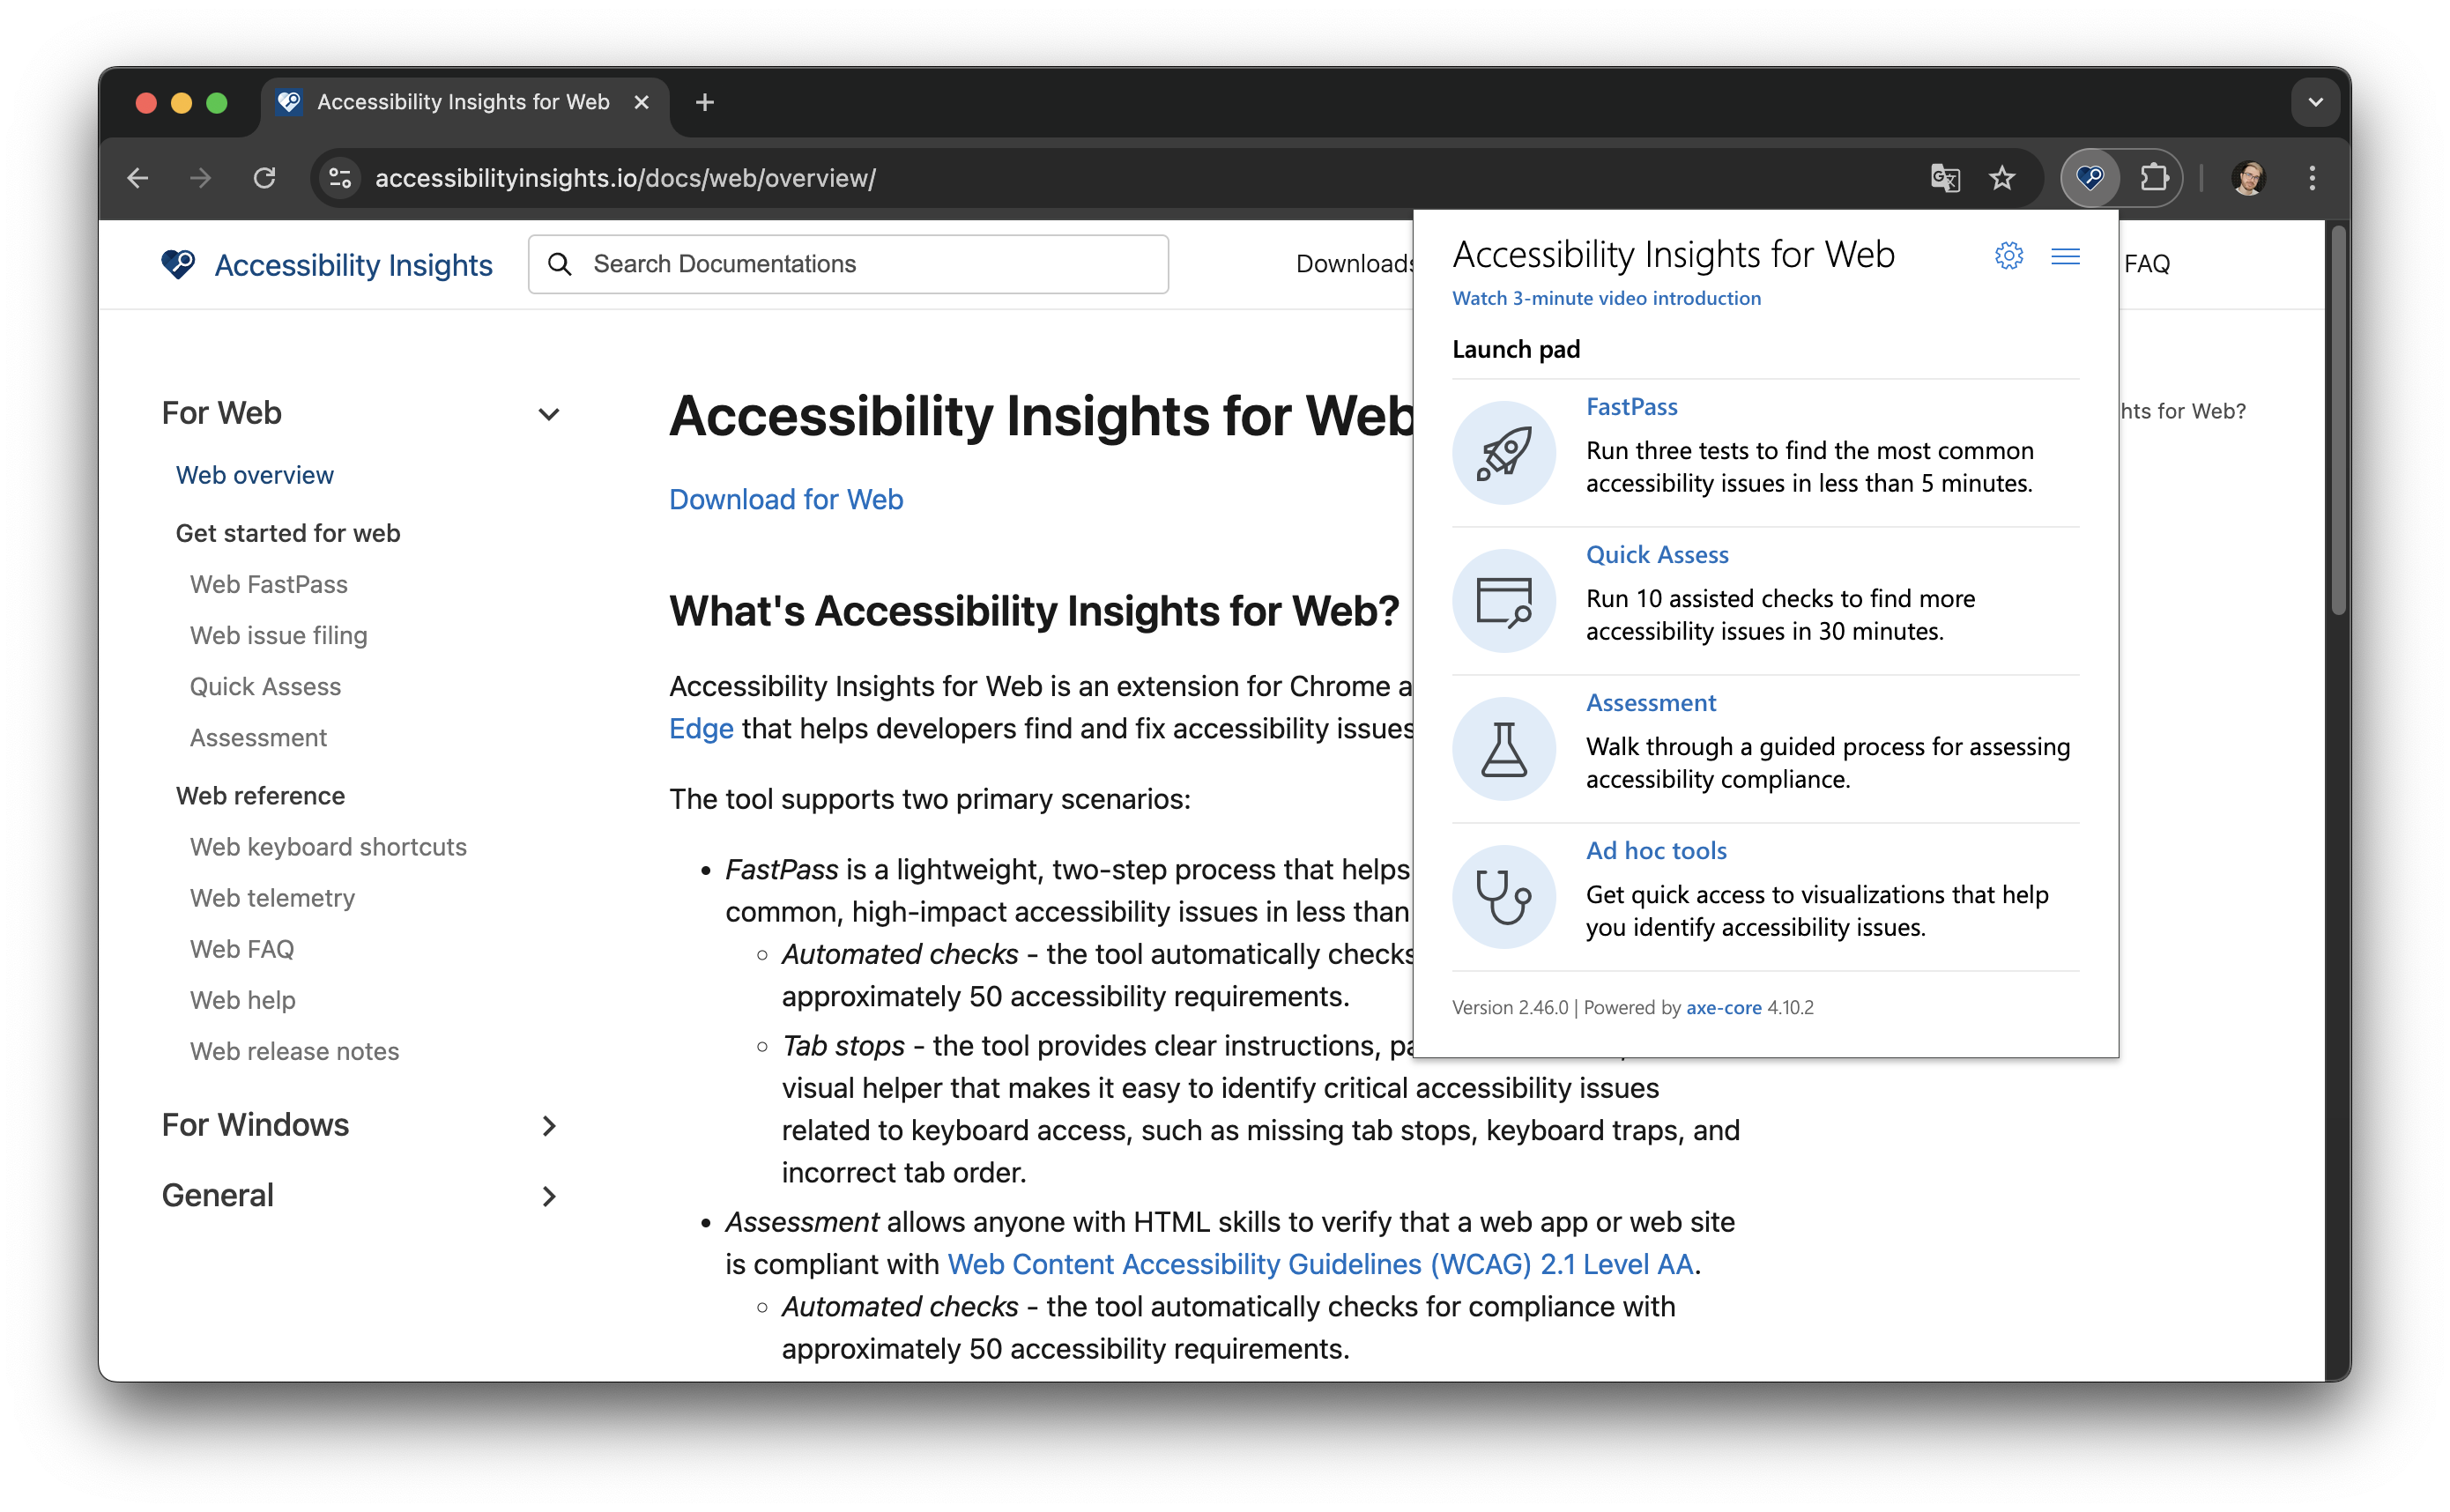Open the Chrome extensions puzzle icon

coord(2153,178)
